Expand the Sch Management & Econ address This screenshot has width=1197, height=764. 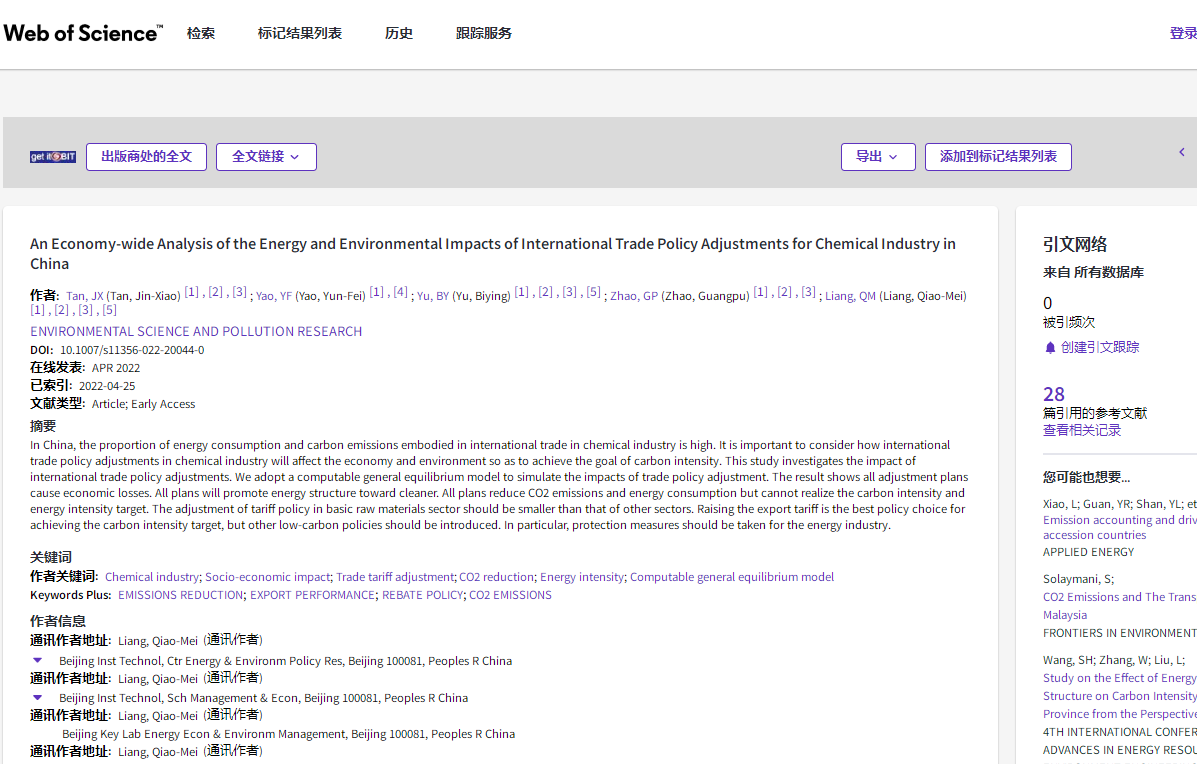pos(38,697)
